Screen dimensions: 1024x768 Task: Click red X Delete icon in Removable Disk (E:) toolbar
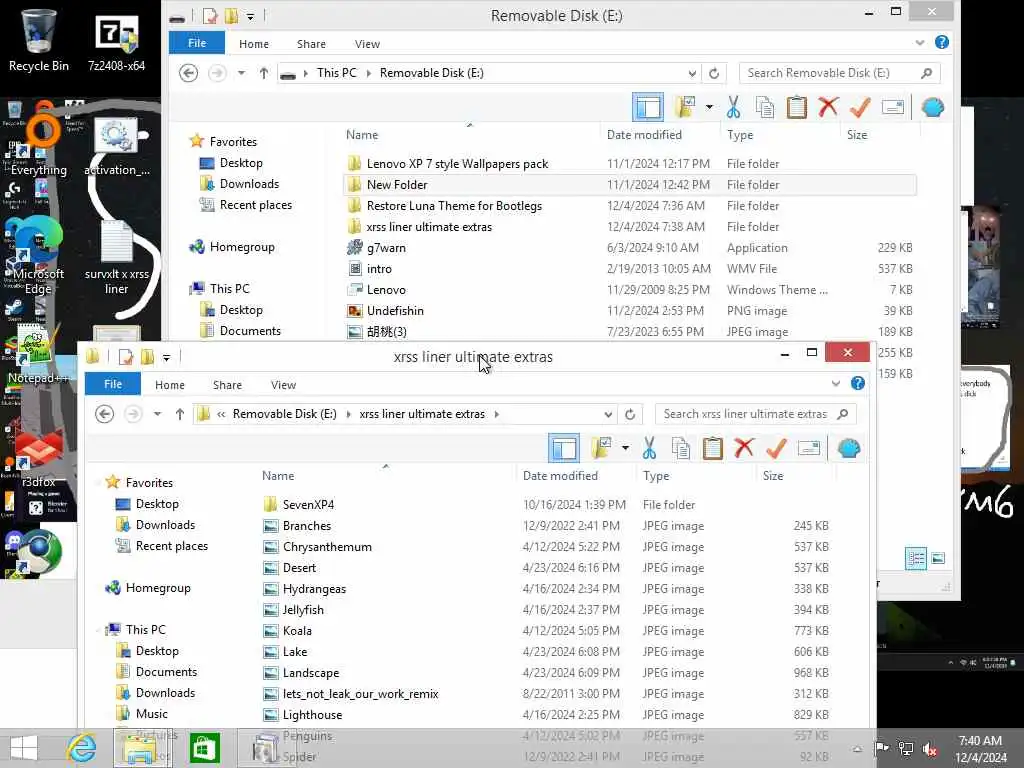click(x=828, y=106)
